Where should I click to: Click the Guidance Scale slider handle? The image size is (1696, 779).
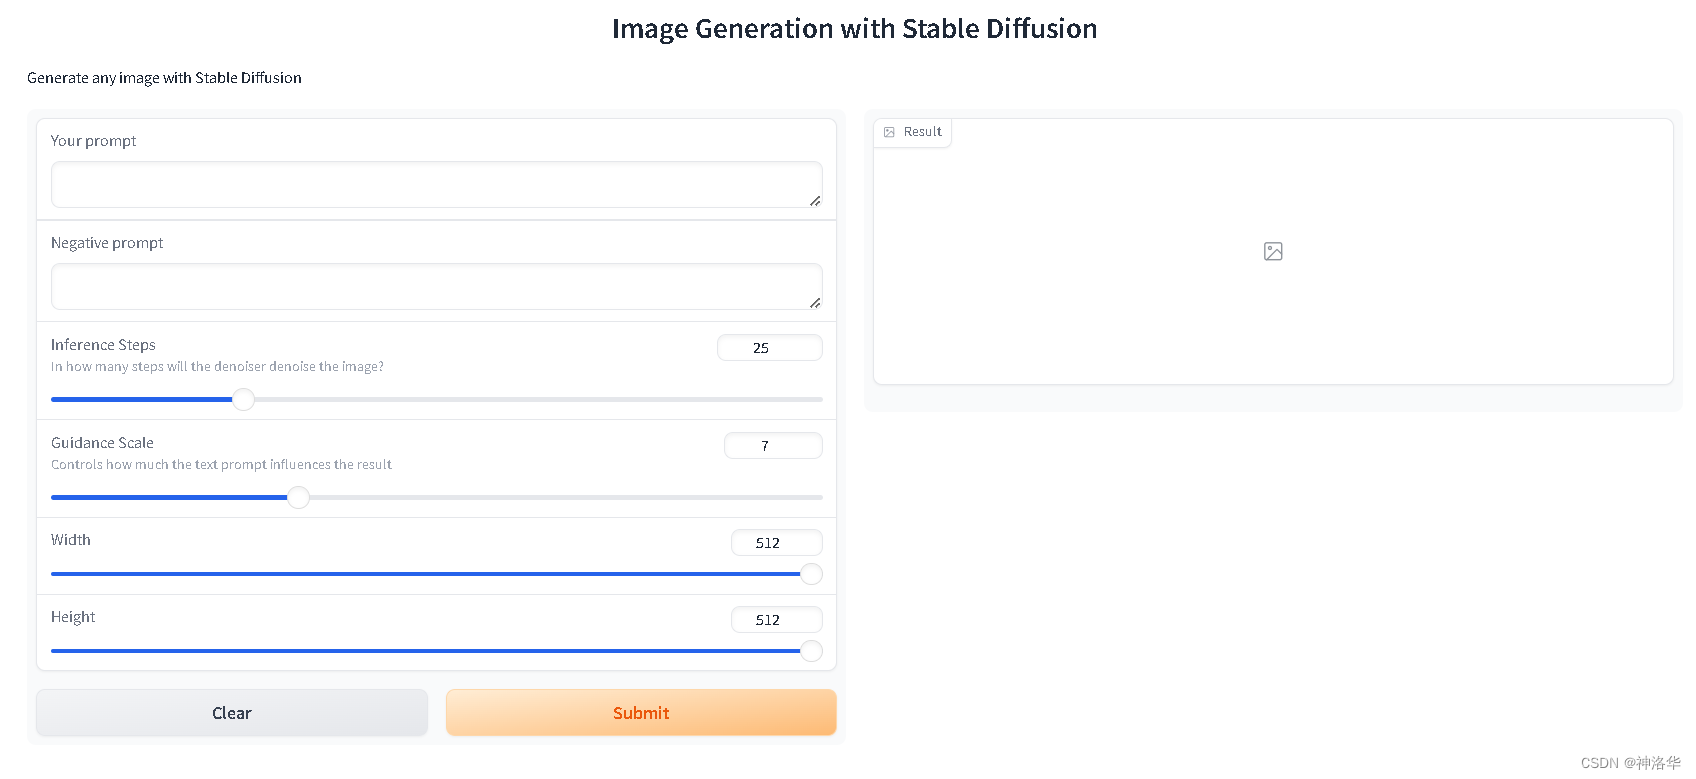[298, 498]
